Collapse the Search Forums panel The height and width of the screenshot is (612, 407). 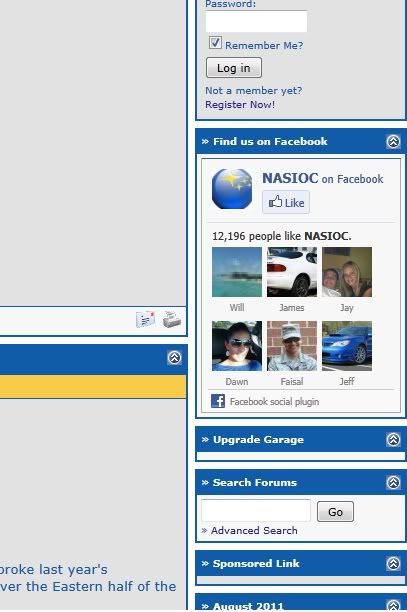coord(393,482)
